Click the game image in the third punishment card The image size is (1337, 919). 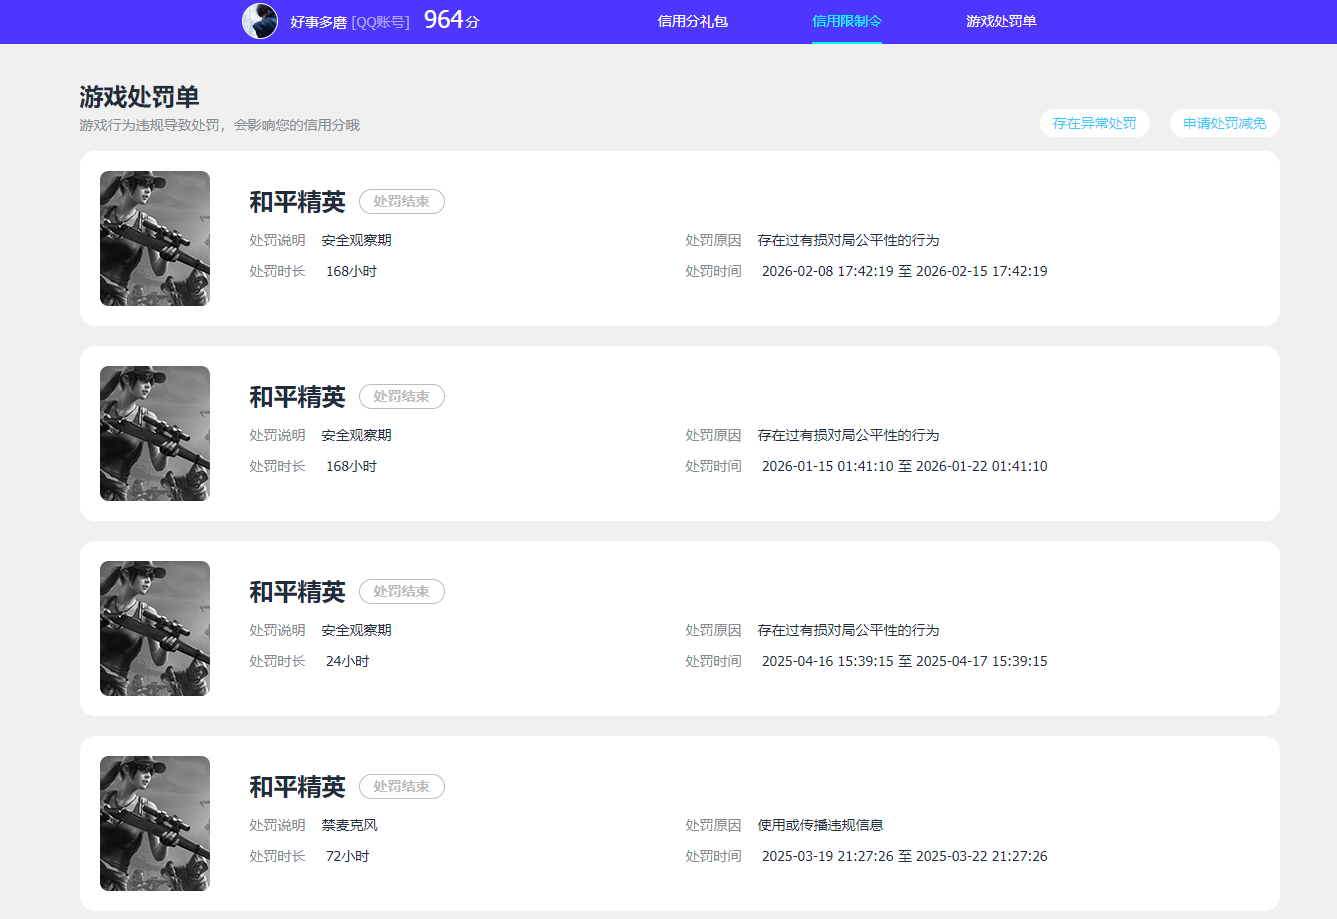coord(154,628)
